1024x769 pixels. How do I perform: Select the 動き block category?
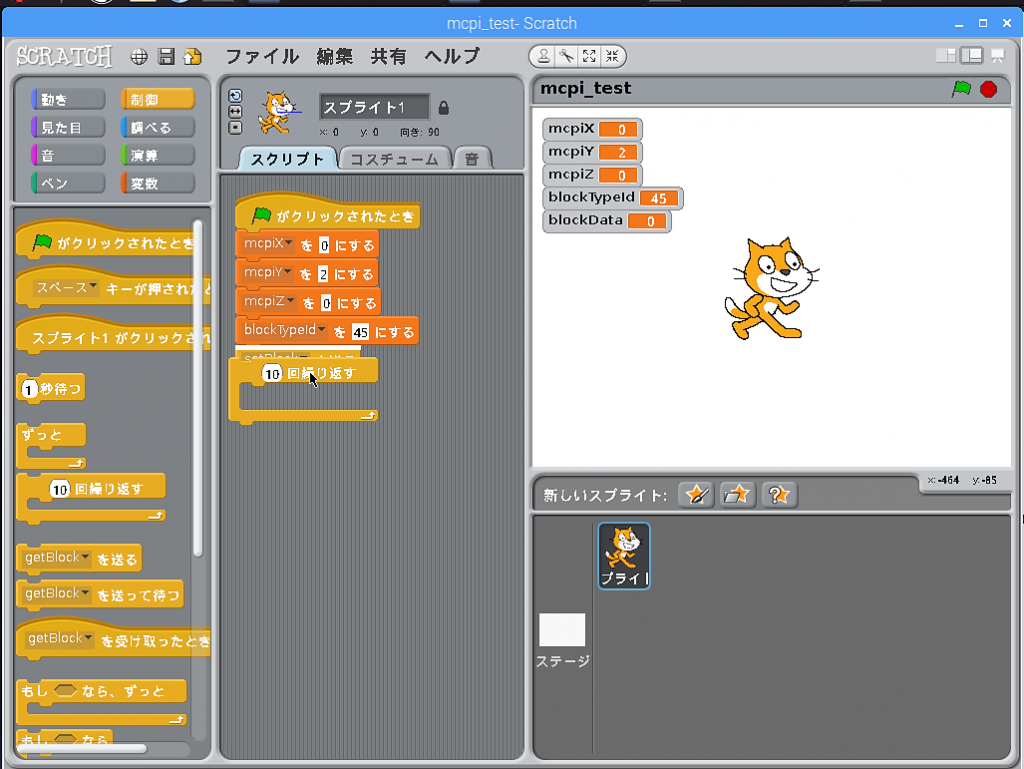(68, 99)
